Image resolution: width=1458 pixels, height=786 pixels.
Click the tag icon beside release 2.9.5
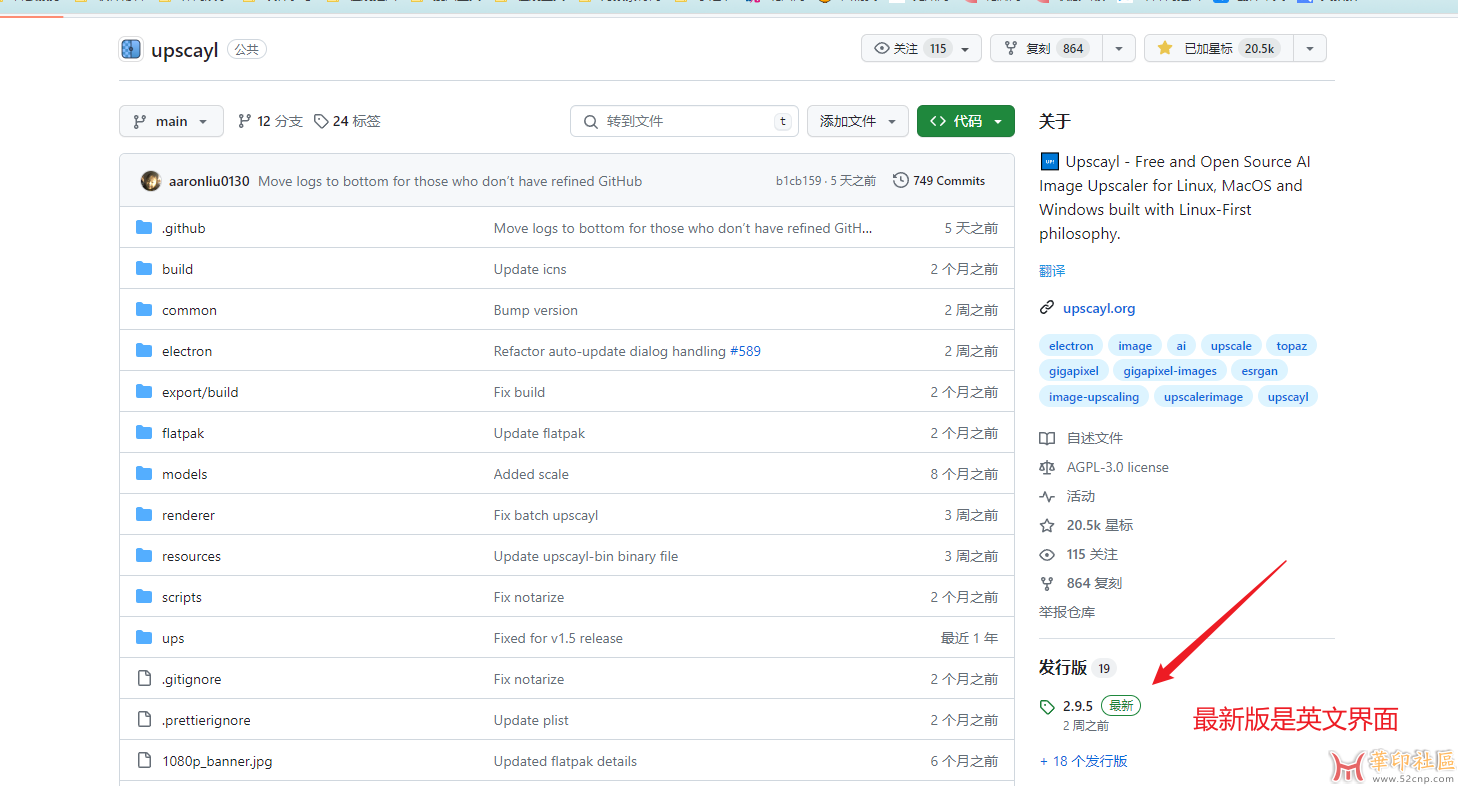(1047, 705)
